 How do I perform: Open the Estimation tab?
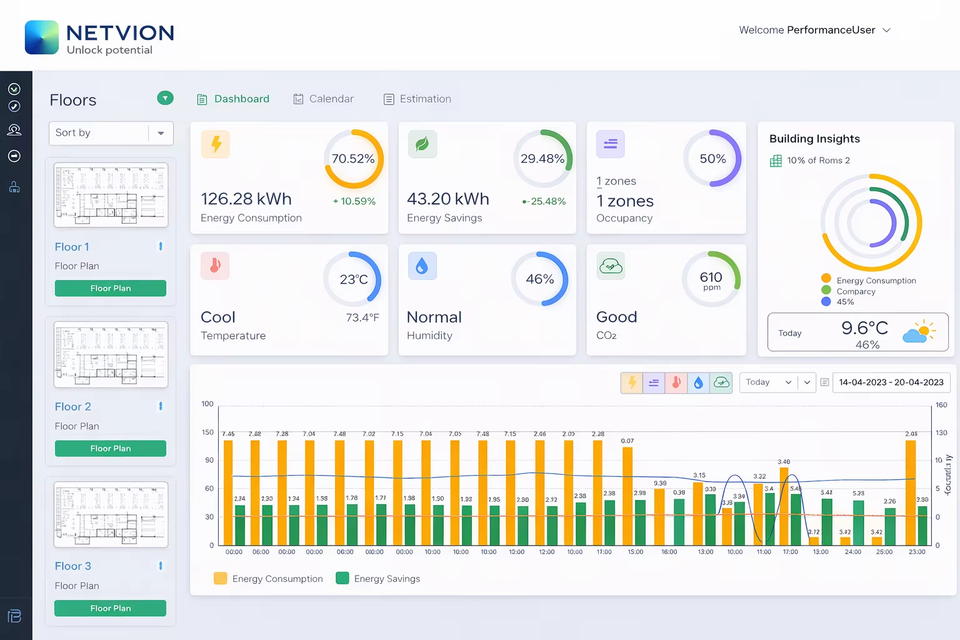pyautogui.click(x=417, y=99)
